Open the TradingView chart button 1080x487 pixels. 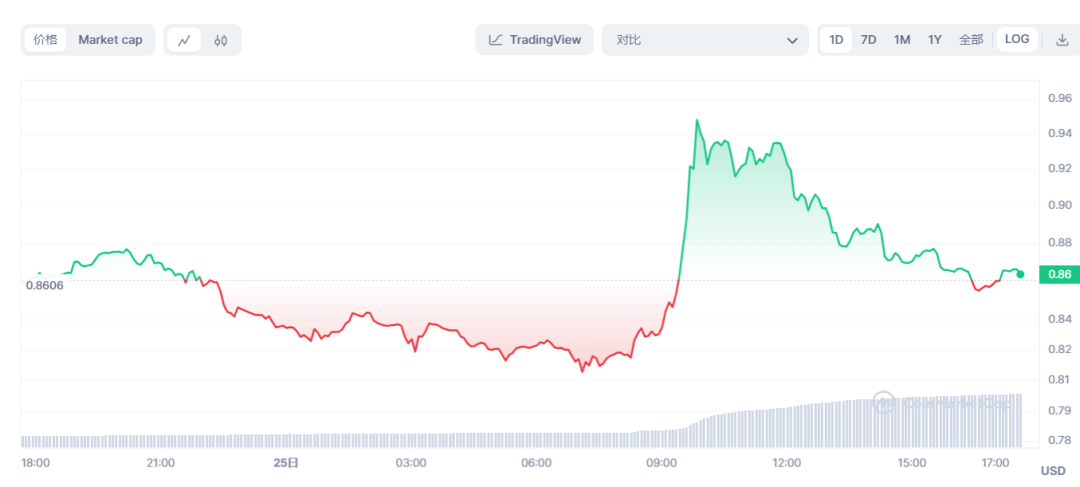[x=535, y=40]
